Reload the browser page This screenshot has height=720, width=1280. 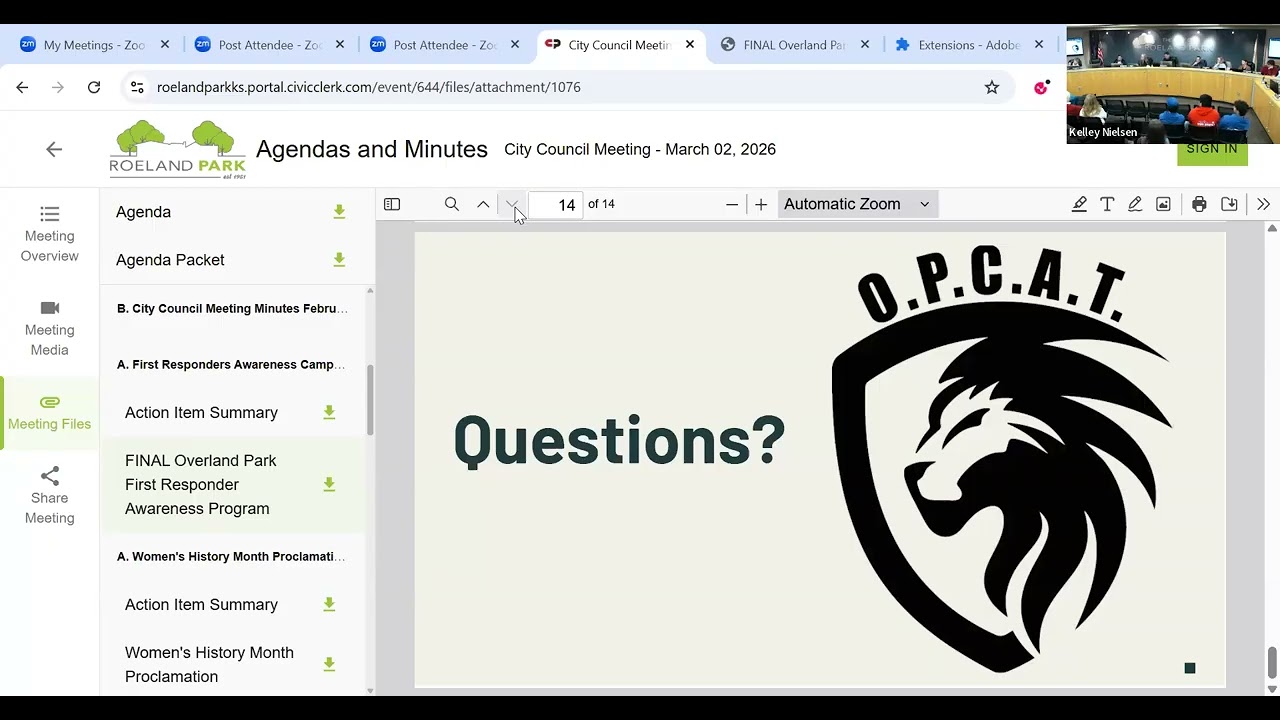(94, 87)
